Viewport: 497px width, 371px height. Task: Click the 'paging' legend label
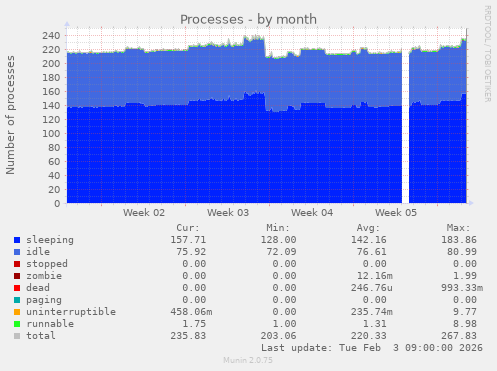pos(44,300)
